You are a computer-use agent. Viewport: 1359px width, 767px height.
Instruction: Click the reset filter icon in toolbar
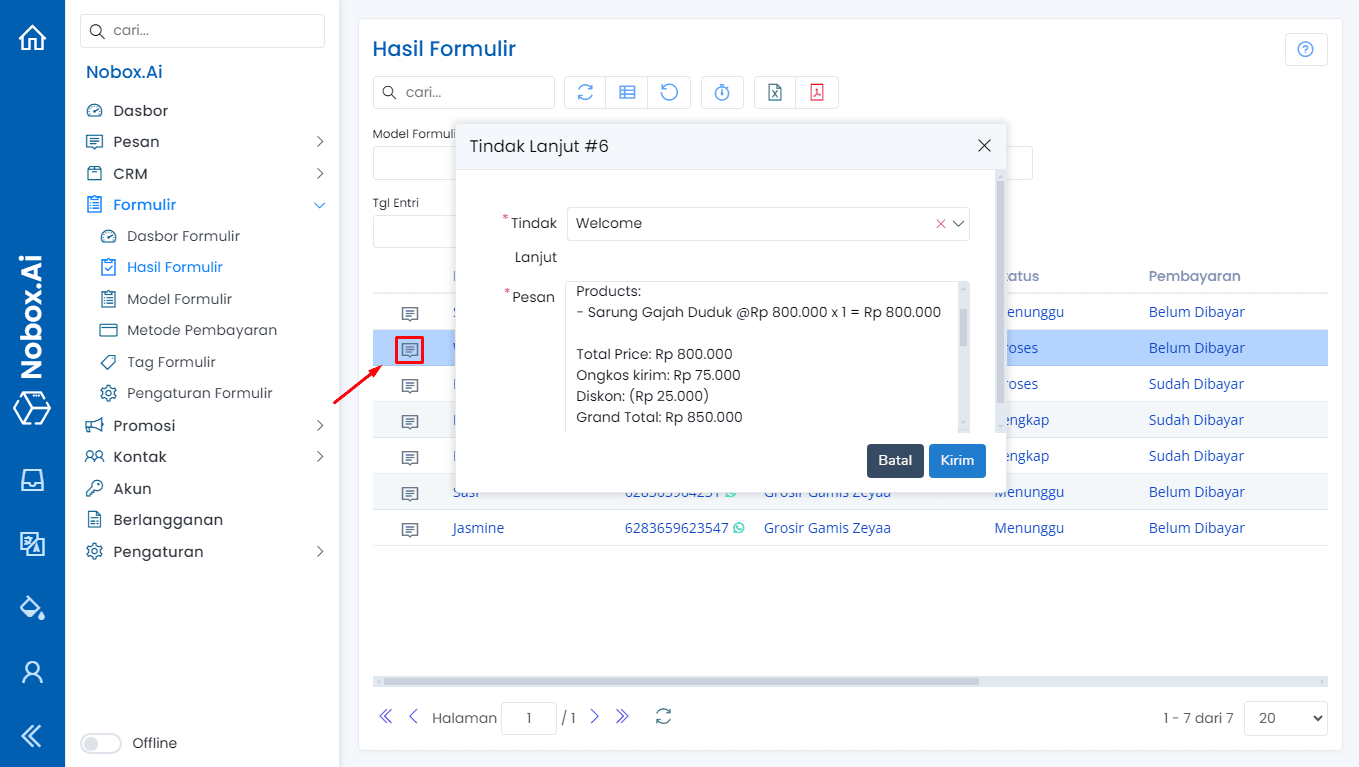(x=670, y=92)
